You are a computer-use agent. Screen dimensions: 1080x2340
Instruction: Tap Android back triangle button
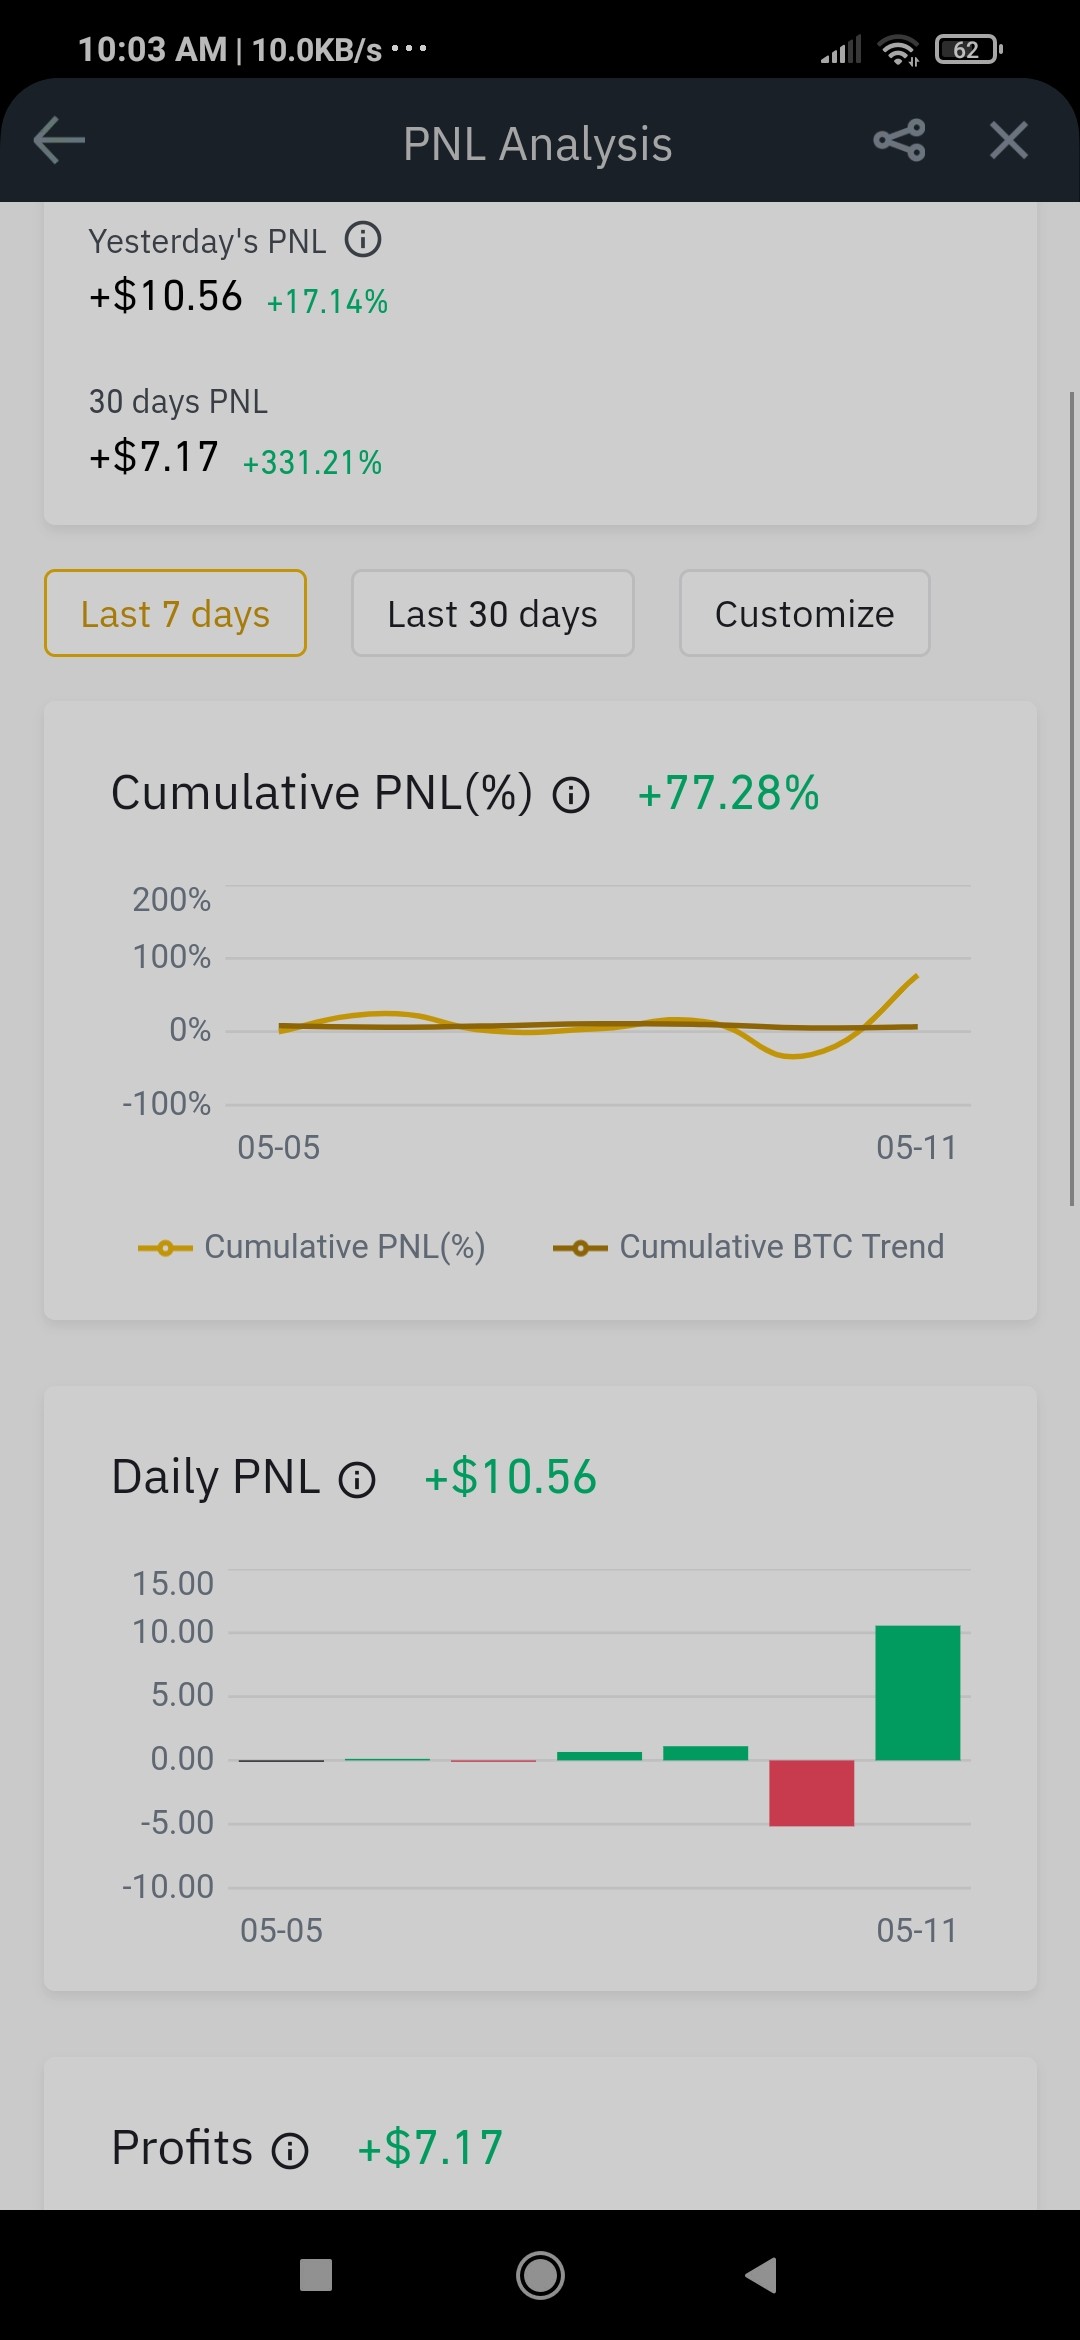tap(761, 2275)
